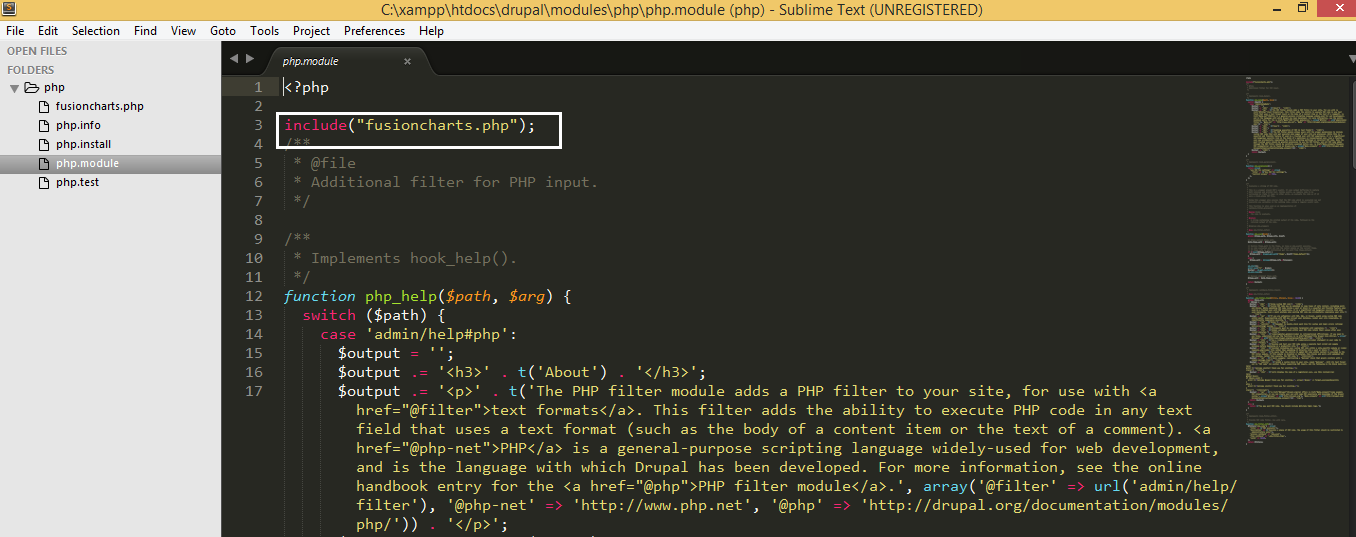Open the File menu
Viewport: 1356px width, 537px height.
point(15,31)
